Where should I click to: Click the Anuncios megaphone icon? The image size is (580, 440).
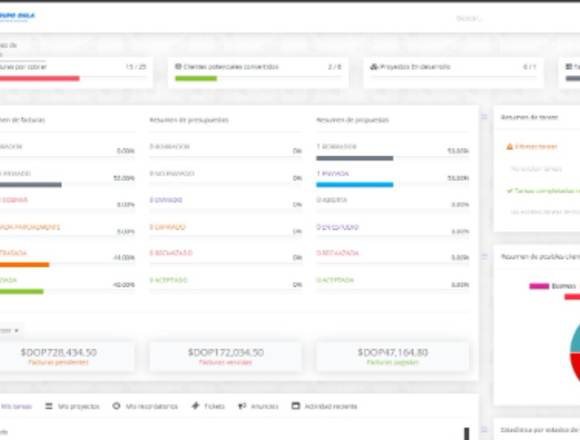click(x=242, y=406)
